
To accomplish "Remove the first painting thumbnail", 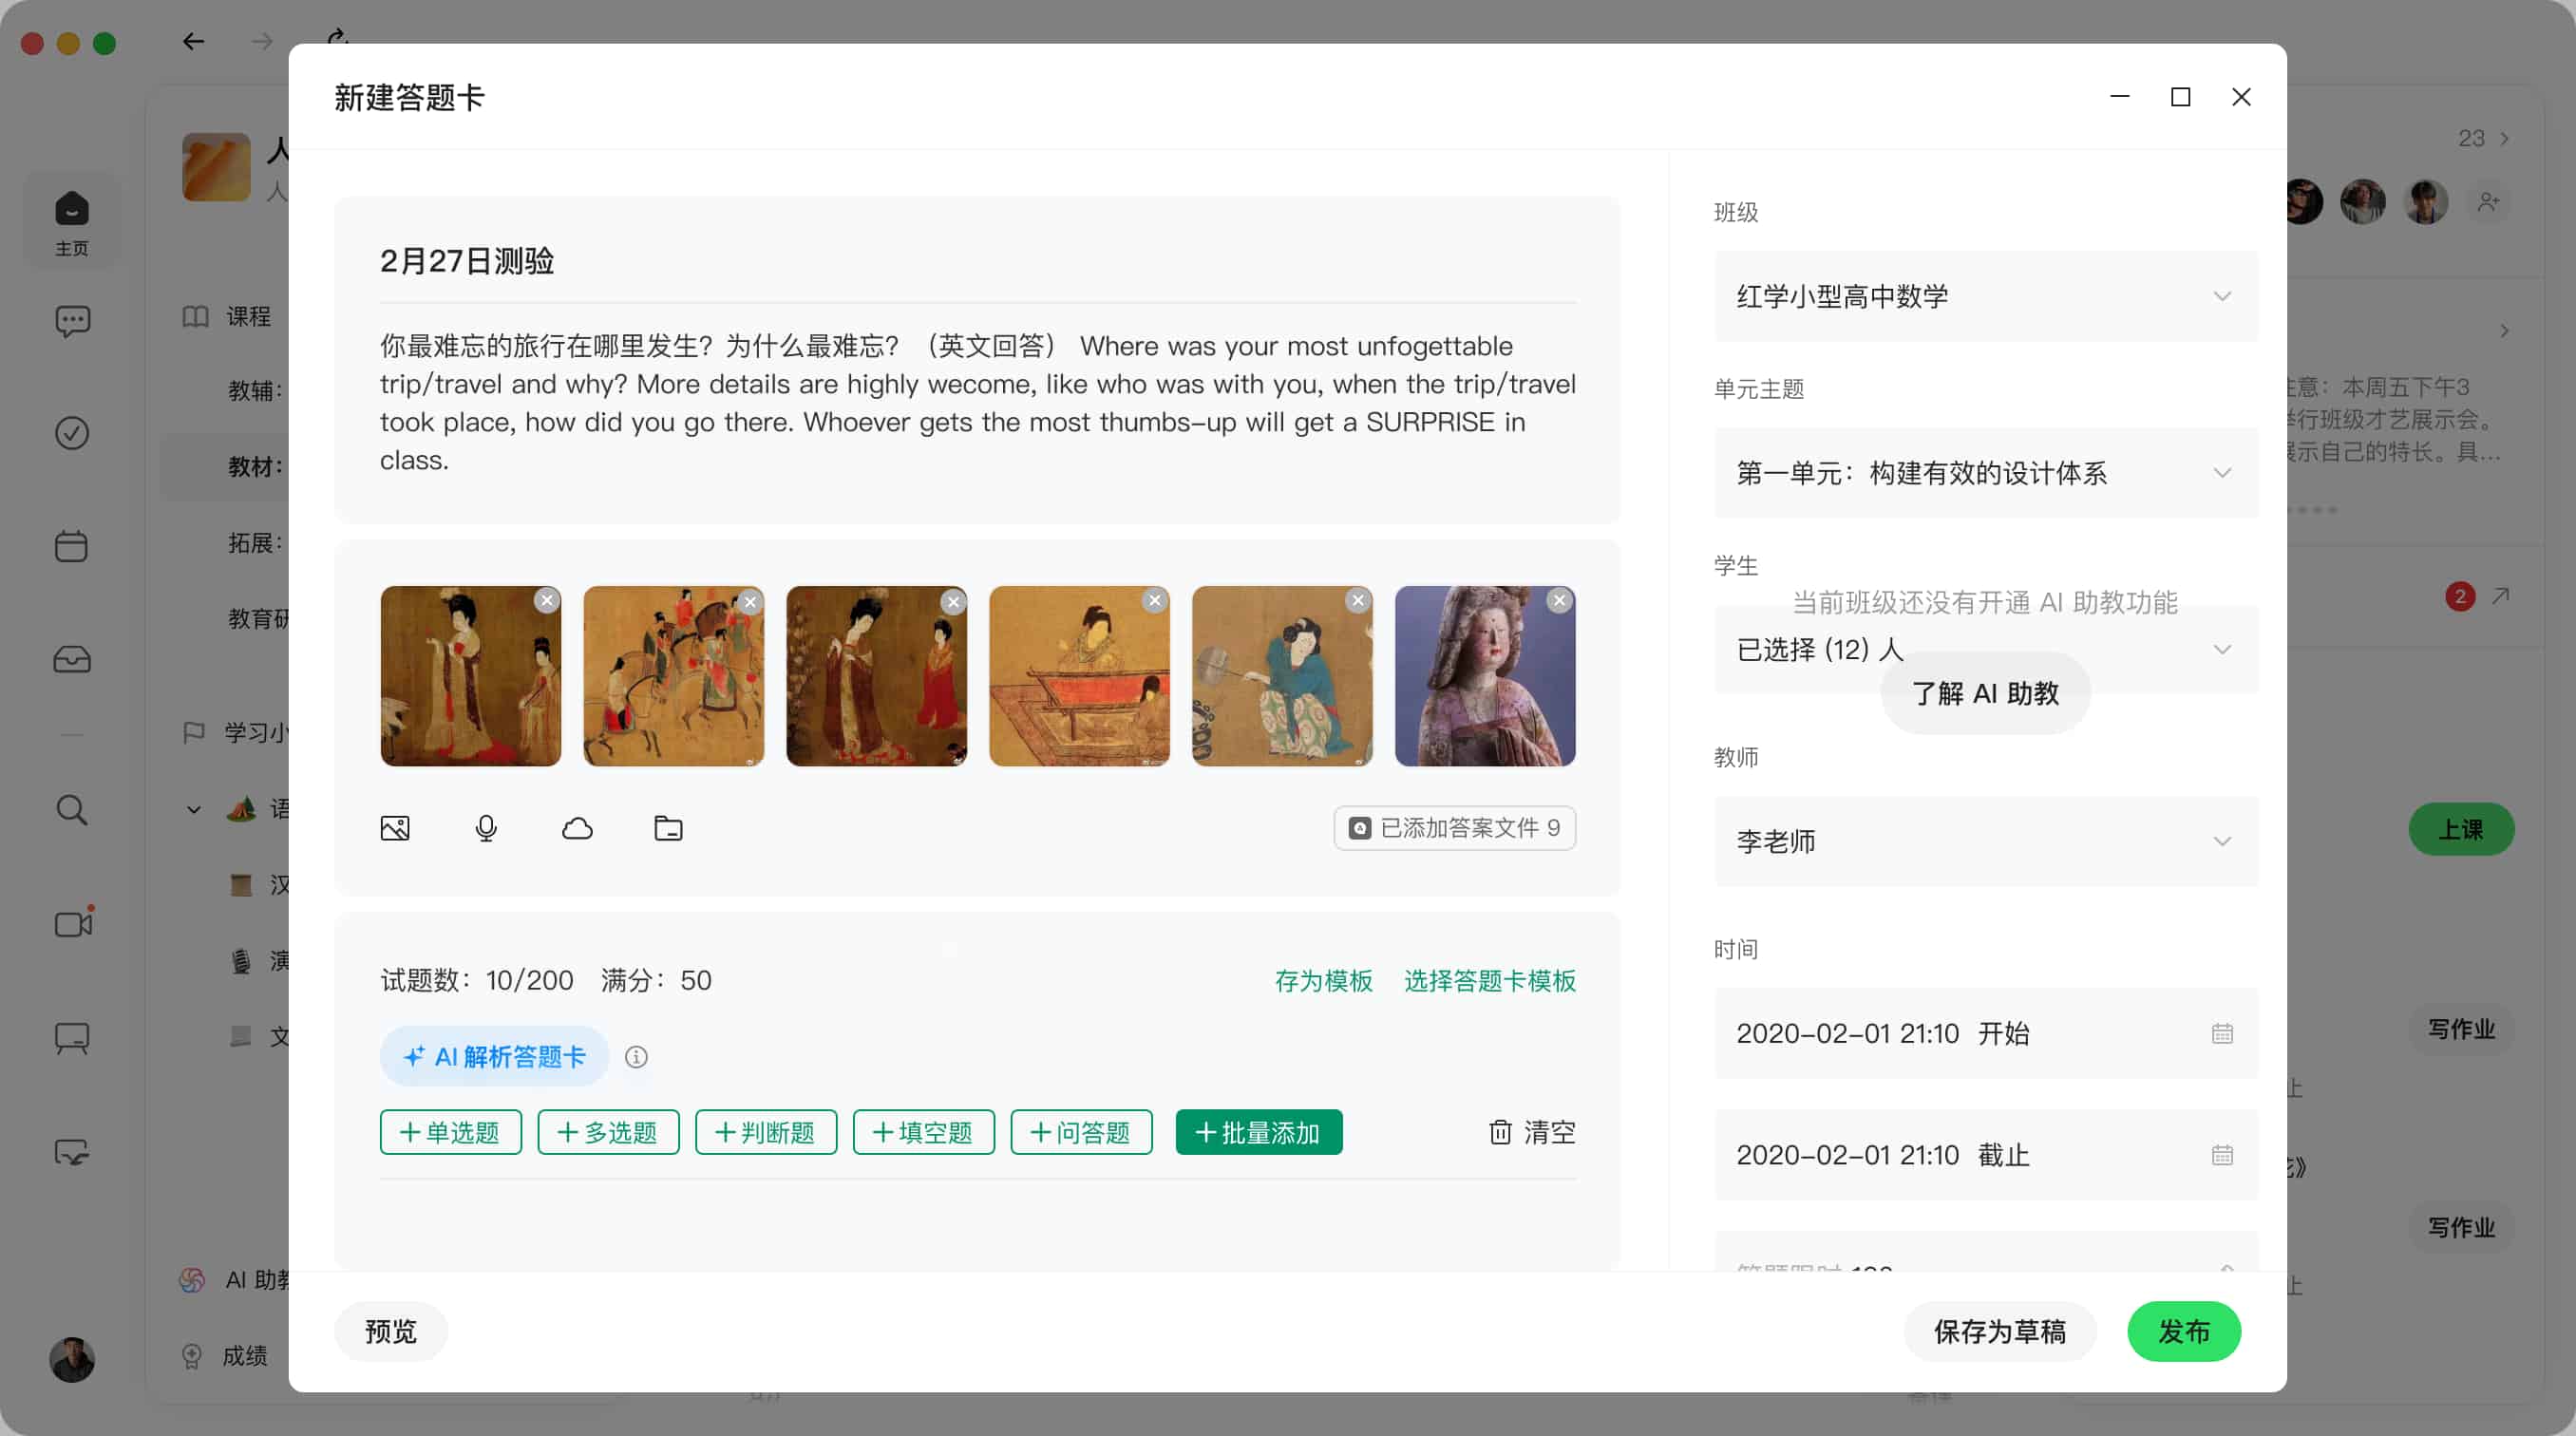I will click(x=546, y=600).
